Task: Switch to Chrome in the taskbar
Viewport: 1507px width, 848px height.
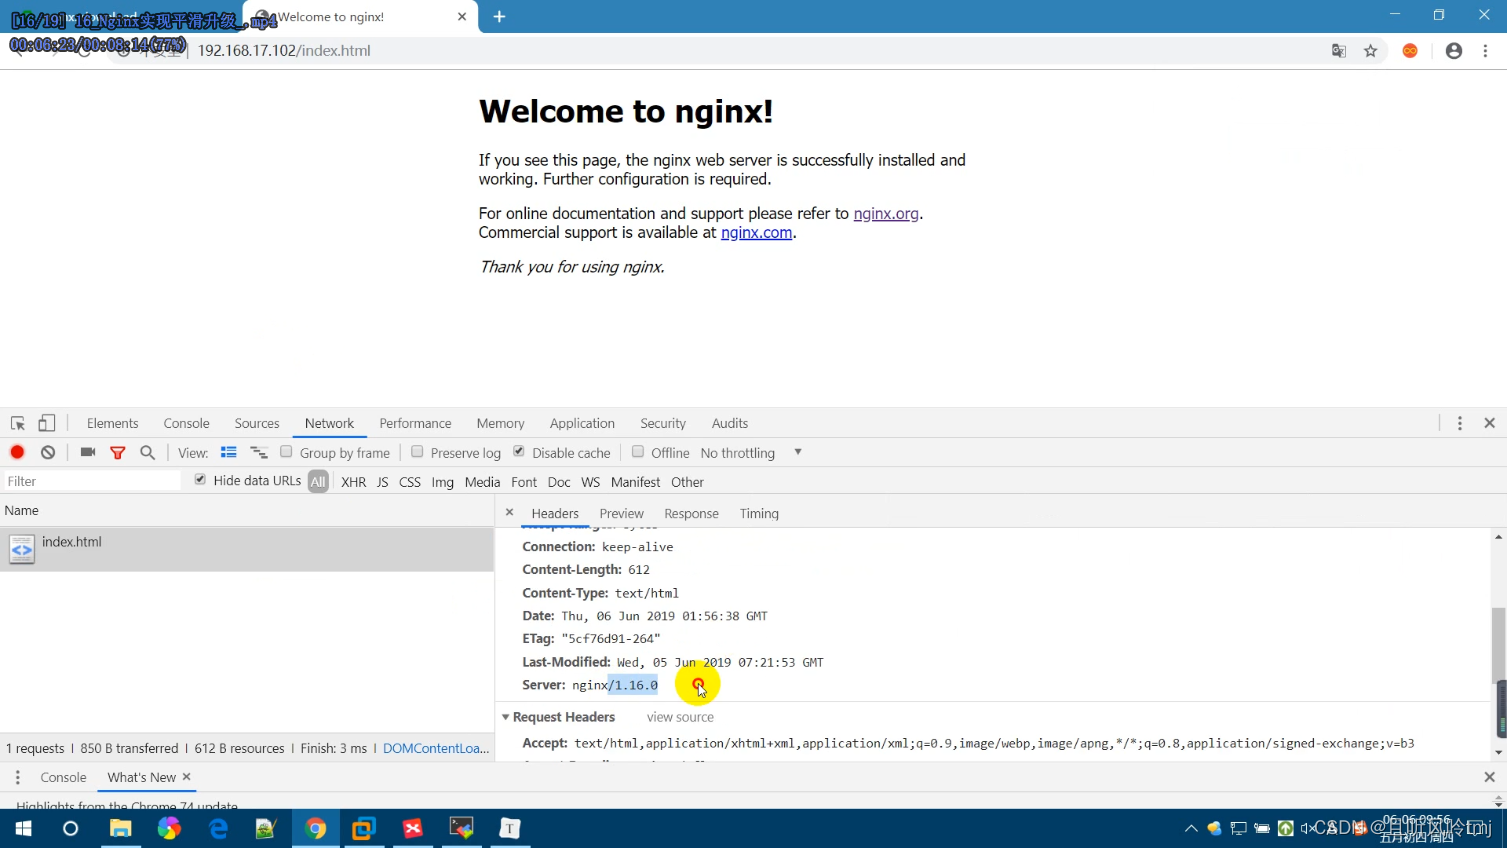Action: pyautogui.click(x=316, y=828)
